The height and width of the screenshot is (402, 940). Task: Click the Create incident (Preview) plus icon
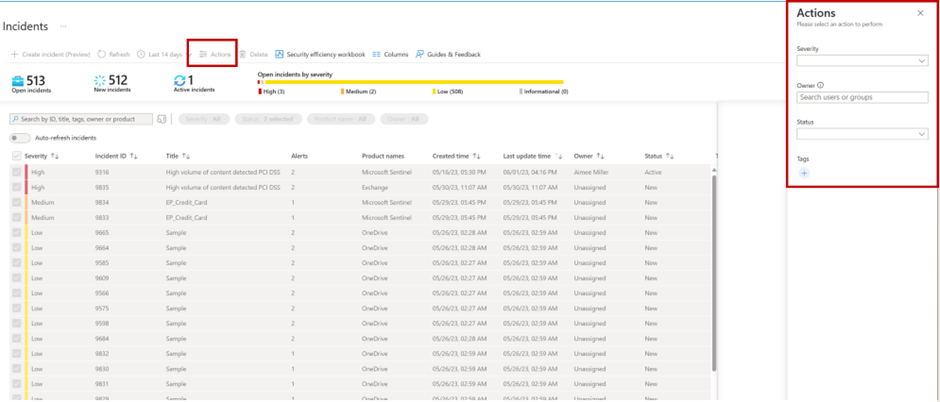tap(14, 55)
